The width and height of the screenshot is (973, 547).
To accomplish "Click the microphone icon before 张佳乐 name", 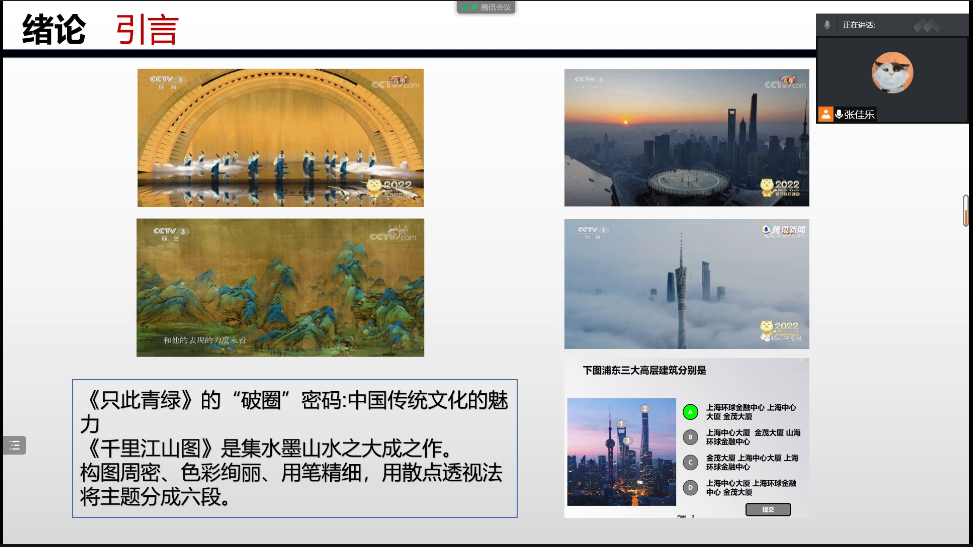I will tap(839, 114).
